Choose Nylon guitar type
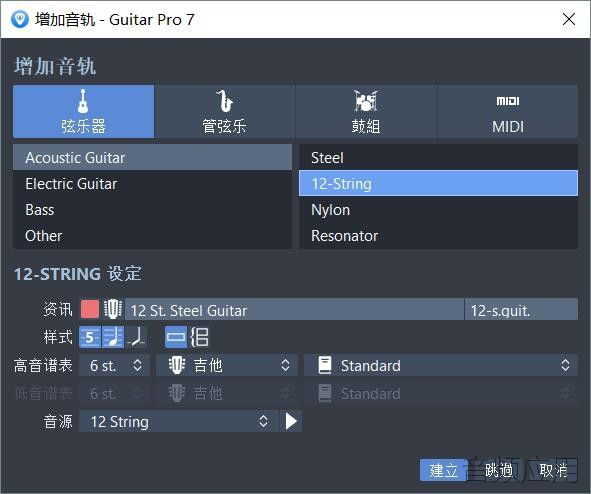Viewport: 591px width, 494px height. click(438, 210)
